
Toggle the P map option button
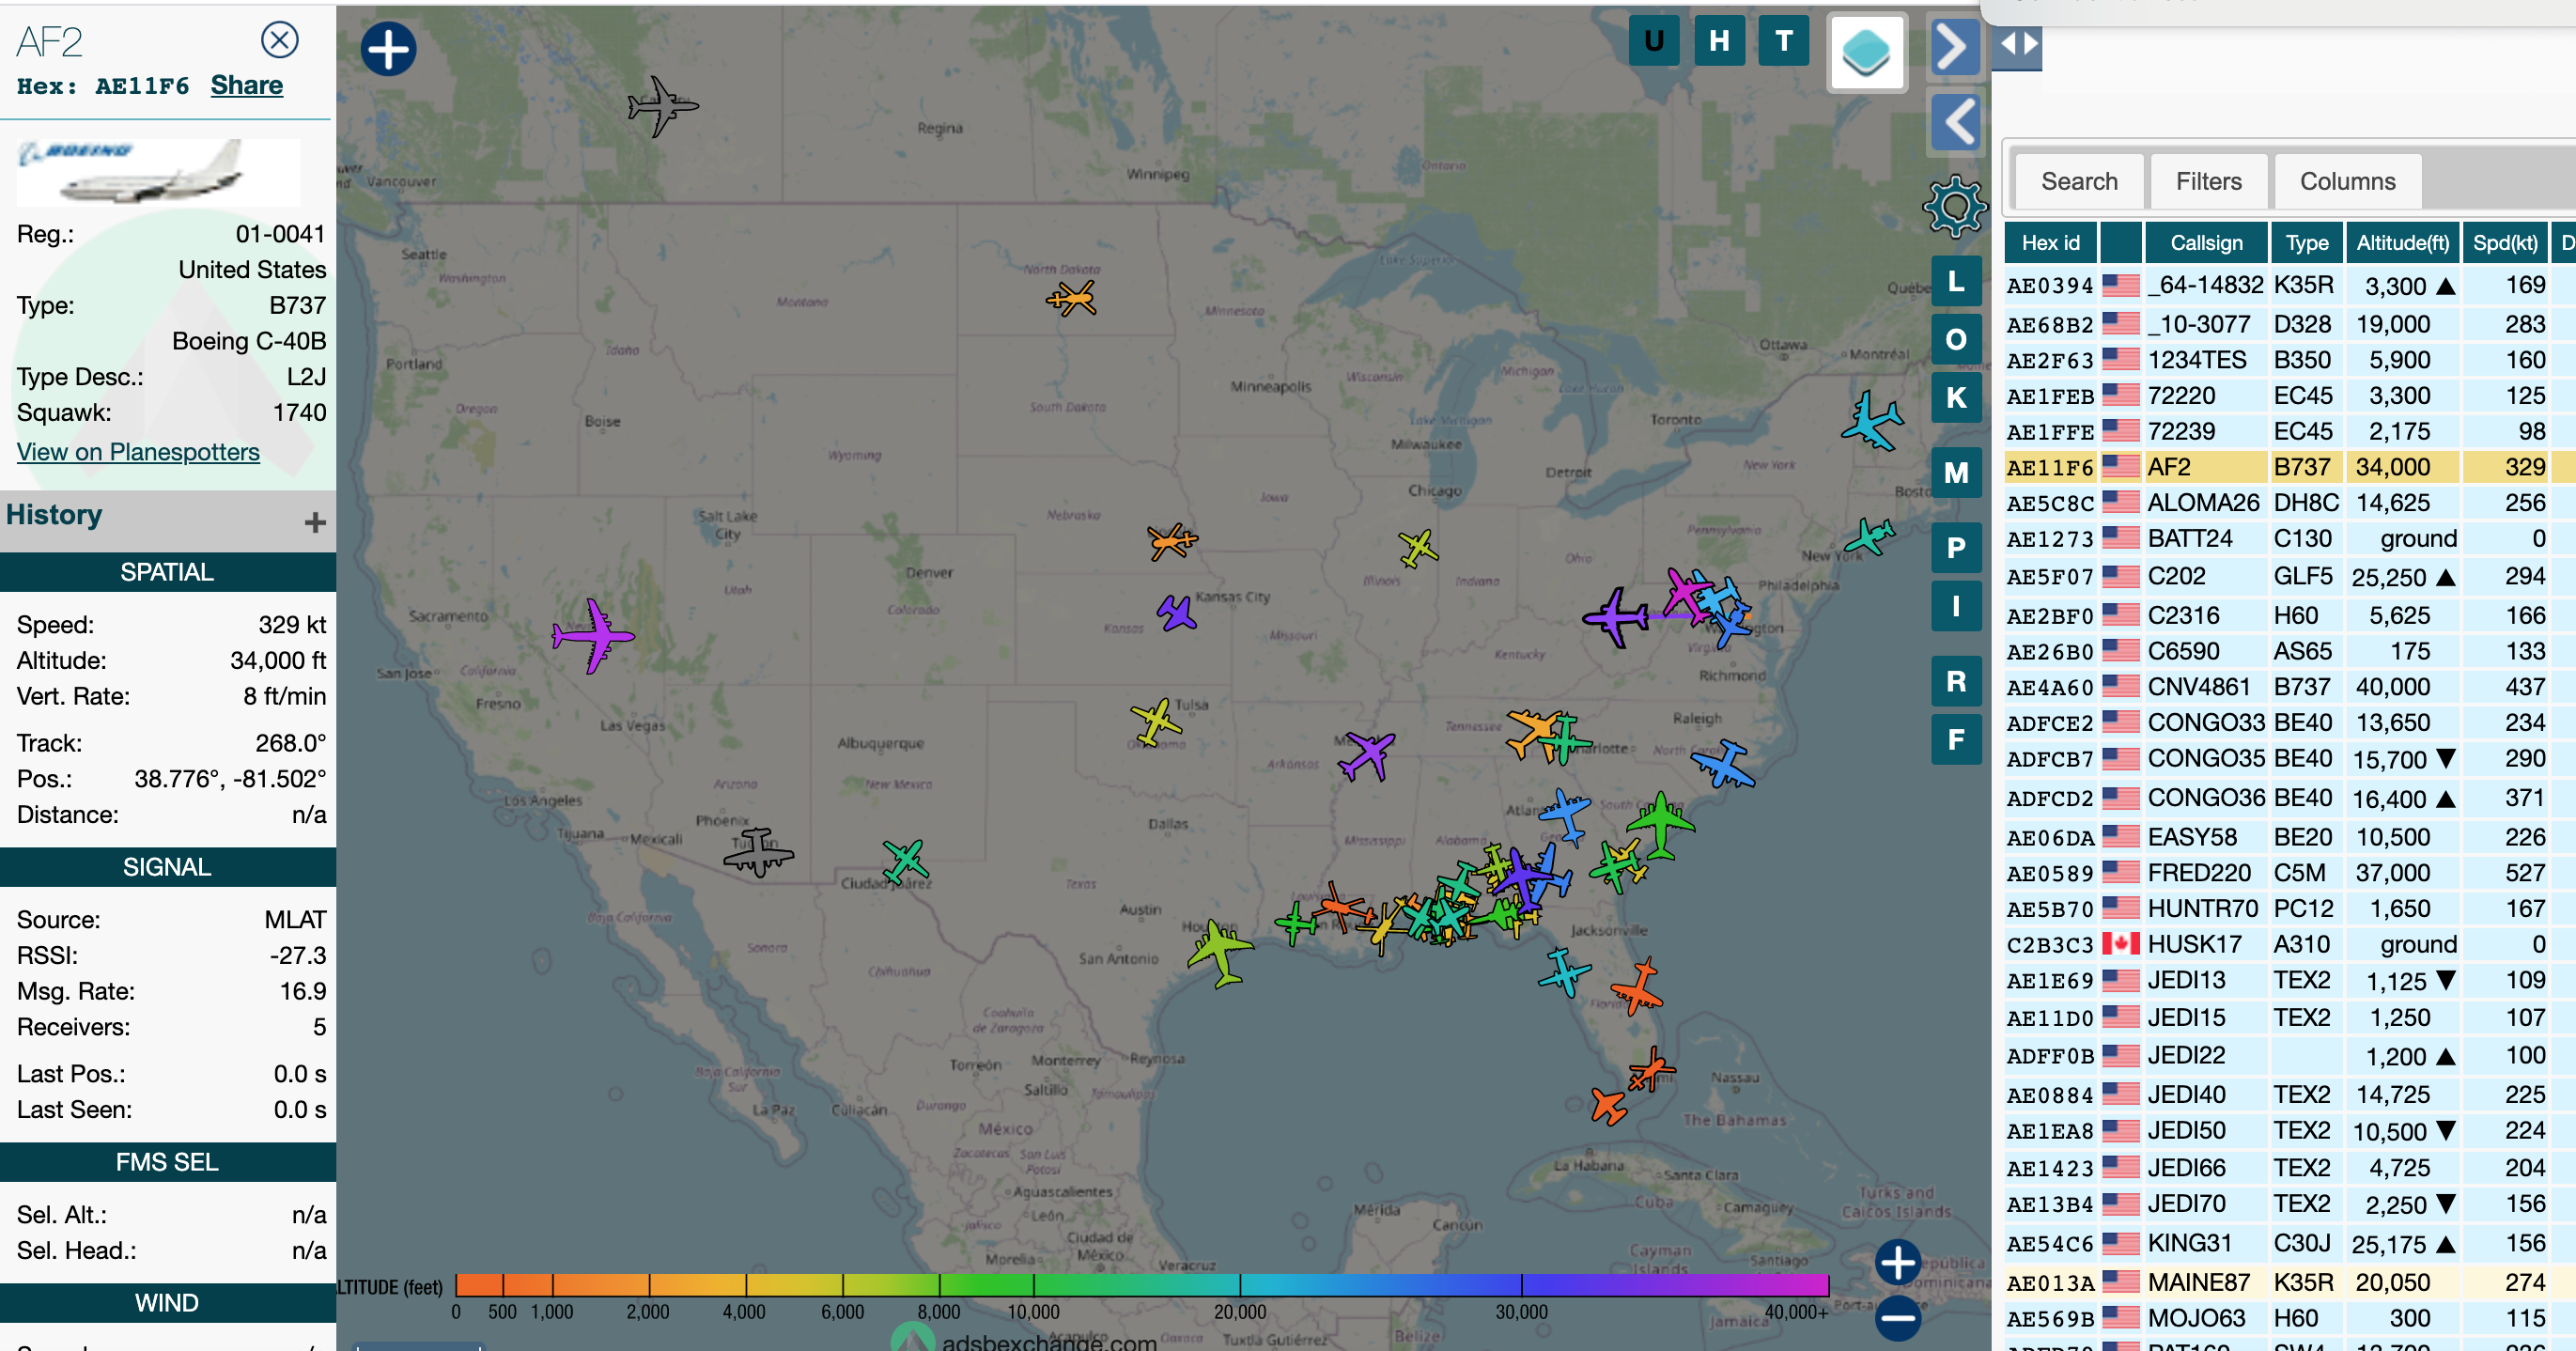[x=1956, y=547]
